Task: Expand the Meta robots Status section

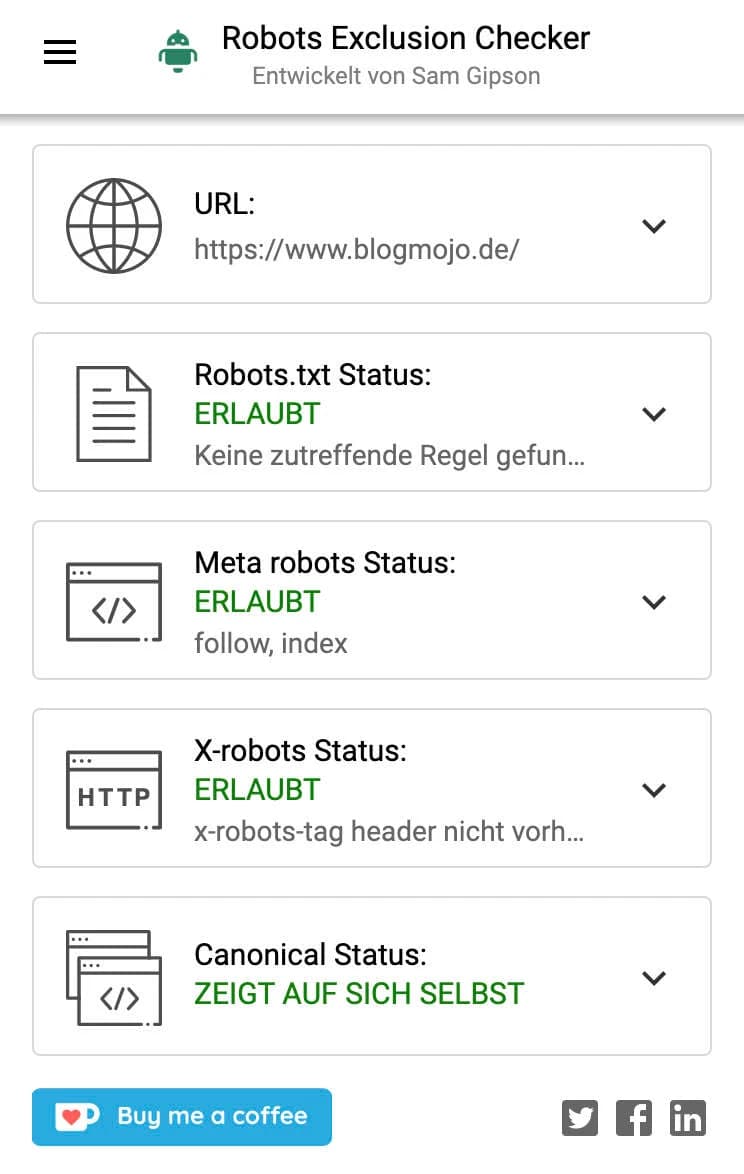Action: click(x=654, y=601)
